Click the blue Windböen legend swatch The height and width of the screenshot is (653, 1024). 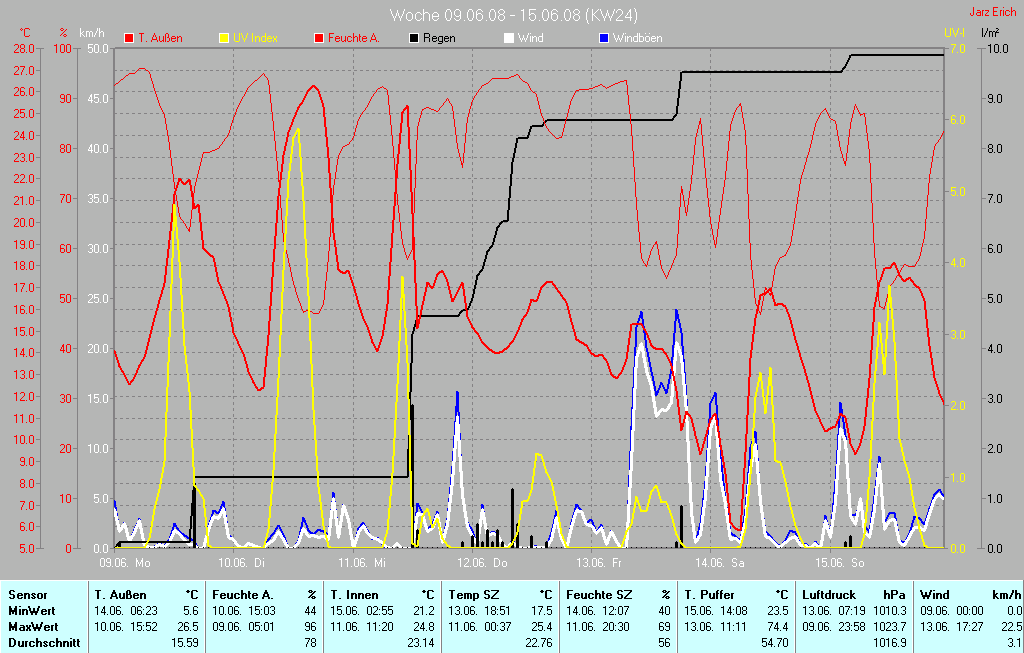pyautogui.click(x=604, y=38)
